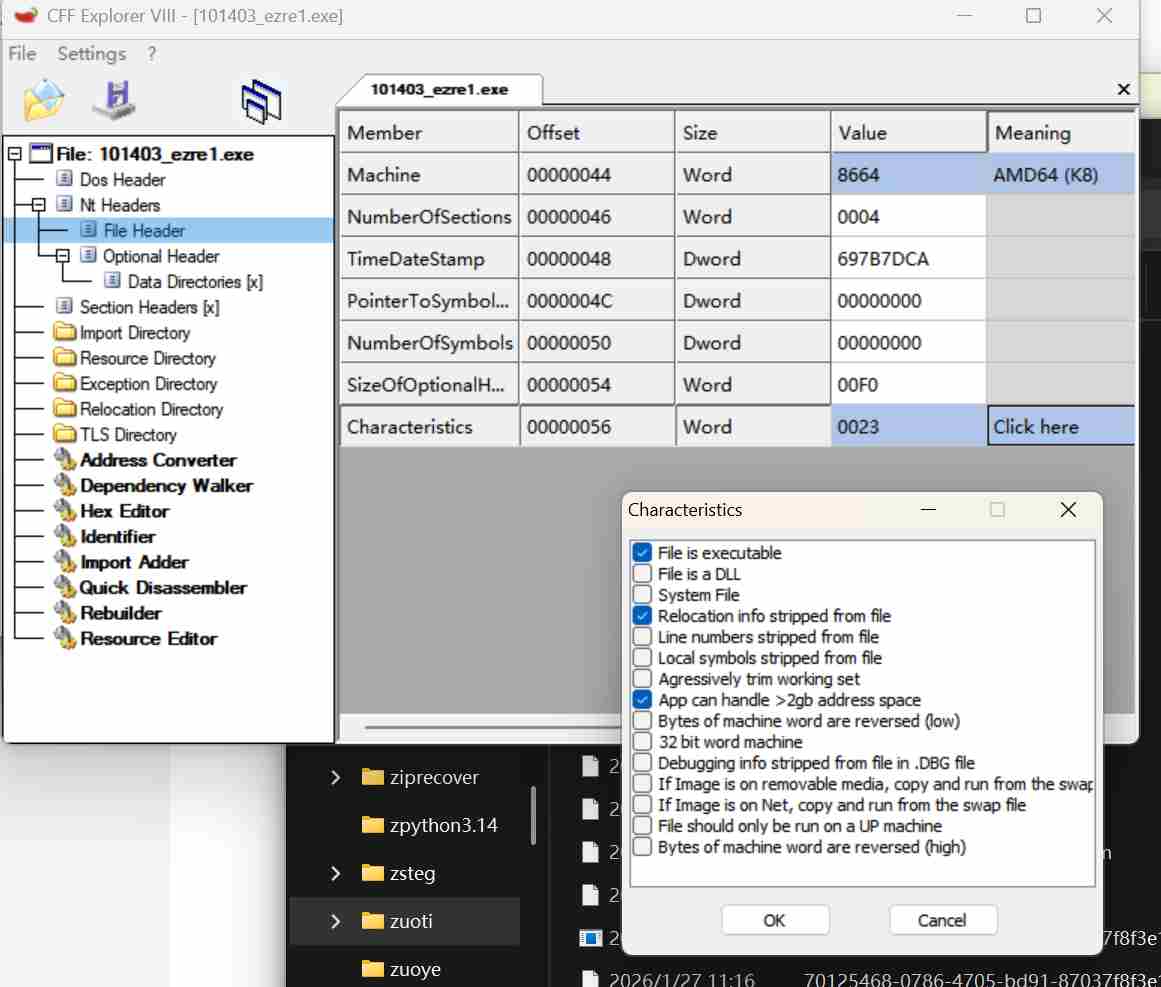This screenshot has width=1161, height=987.
Task: Select File Header in the tree
Action: 144,230
